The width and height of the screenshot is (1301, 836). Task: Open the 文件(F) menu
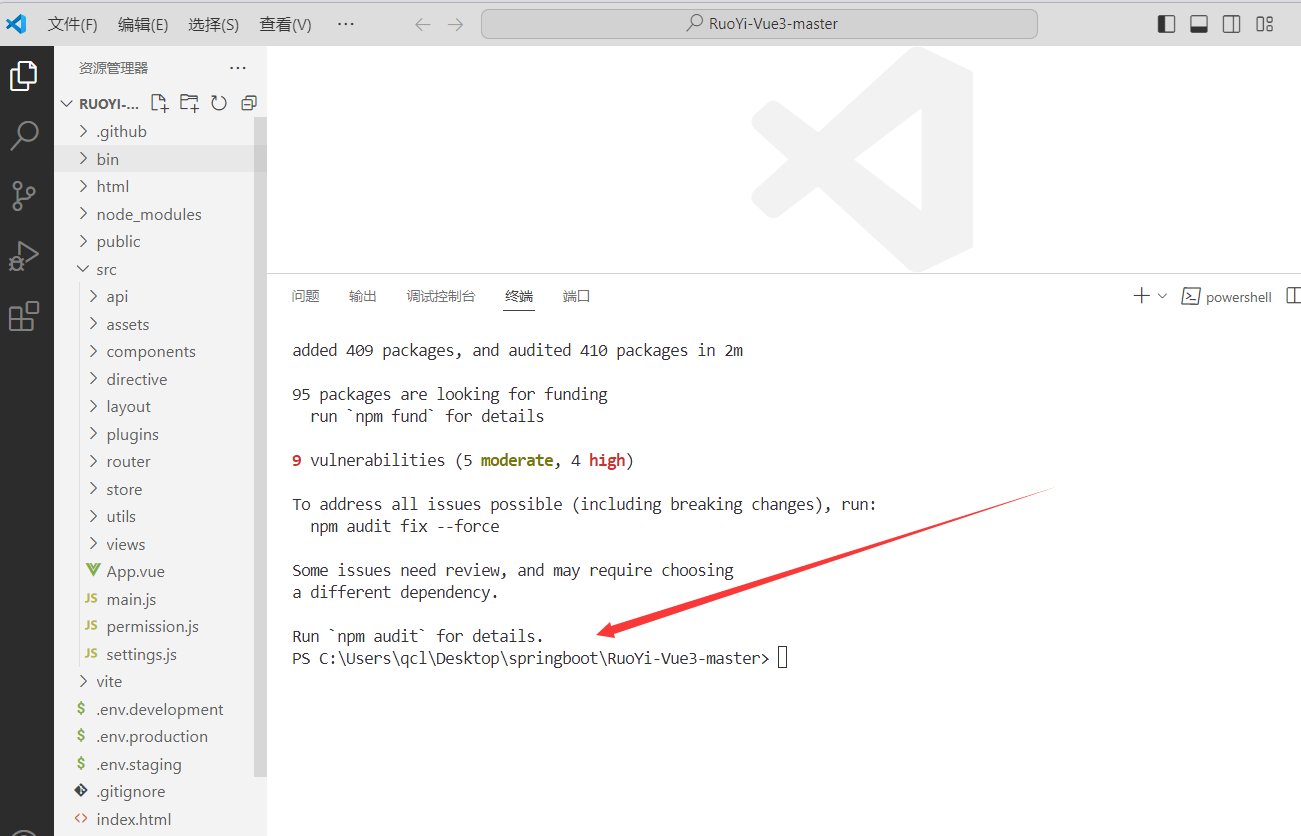(x=73, y=24)
